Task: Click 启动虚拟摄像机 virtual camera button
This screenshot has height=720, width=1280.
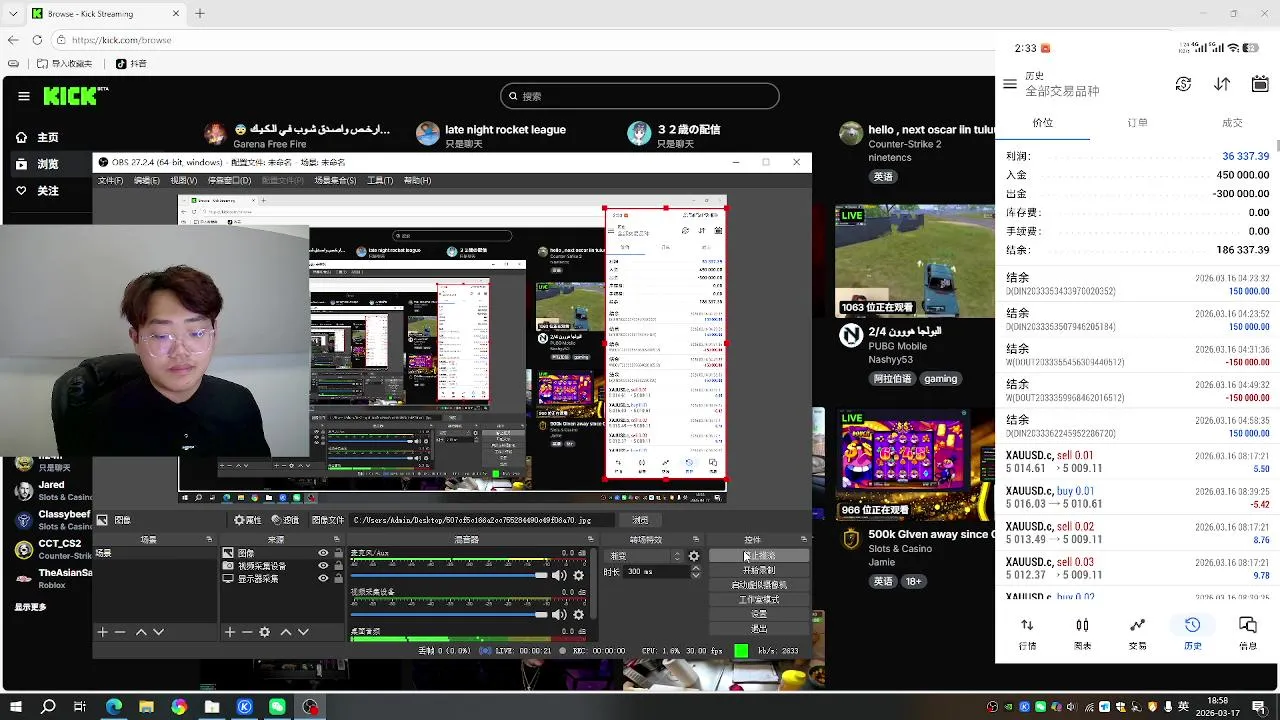Action: [x=759, y=585]
